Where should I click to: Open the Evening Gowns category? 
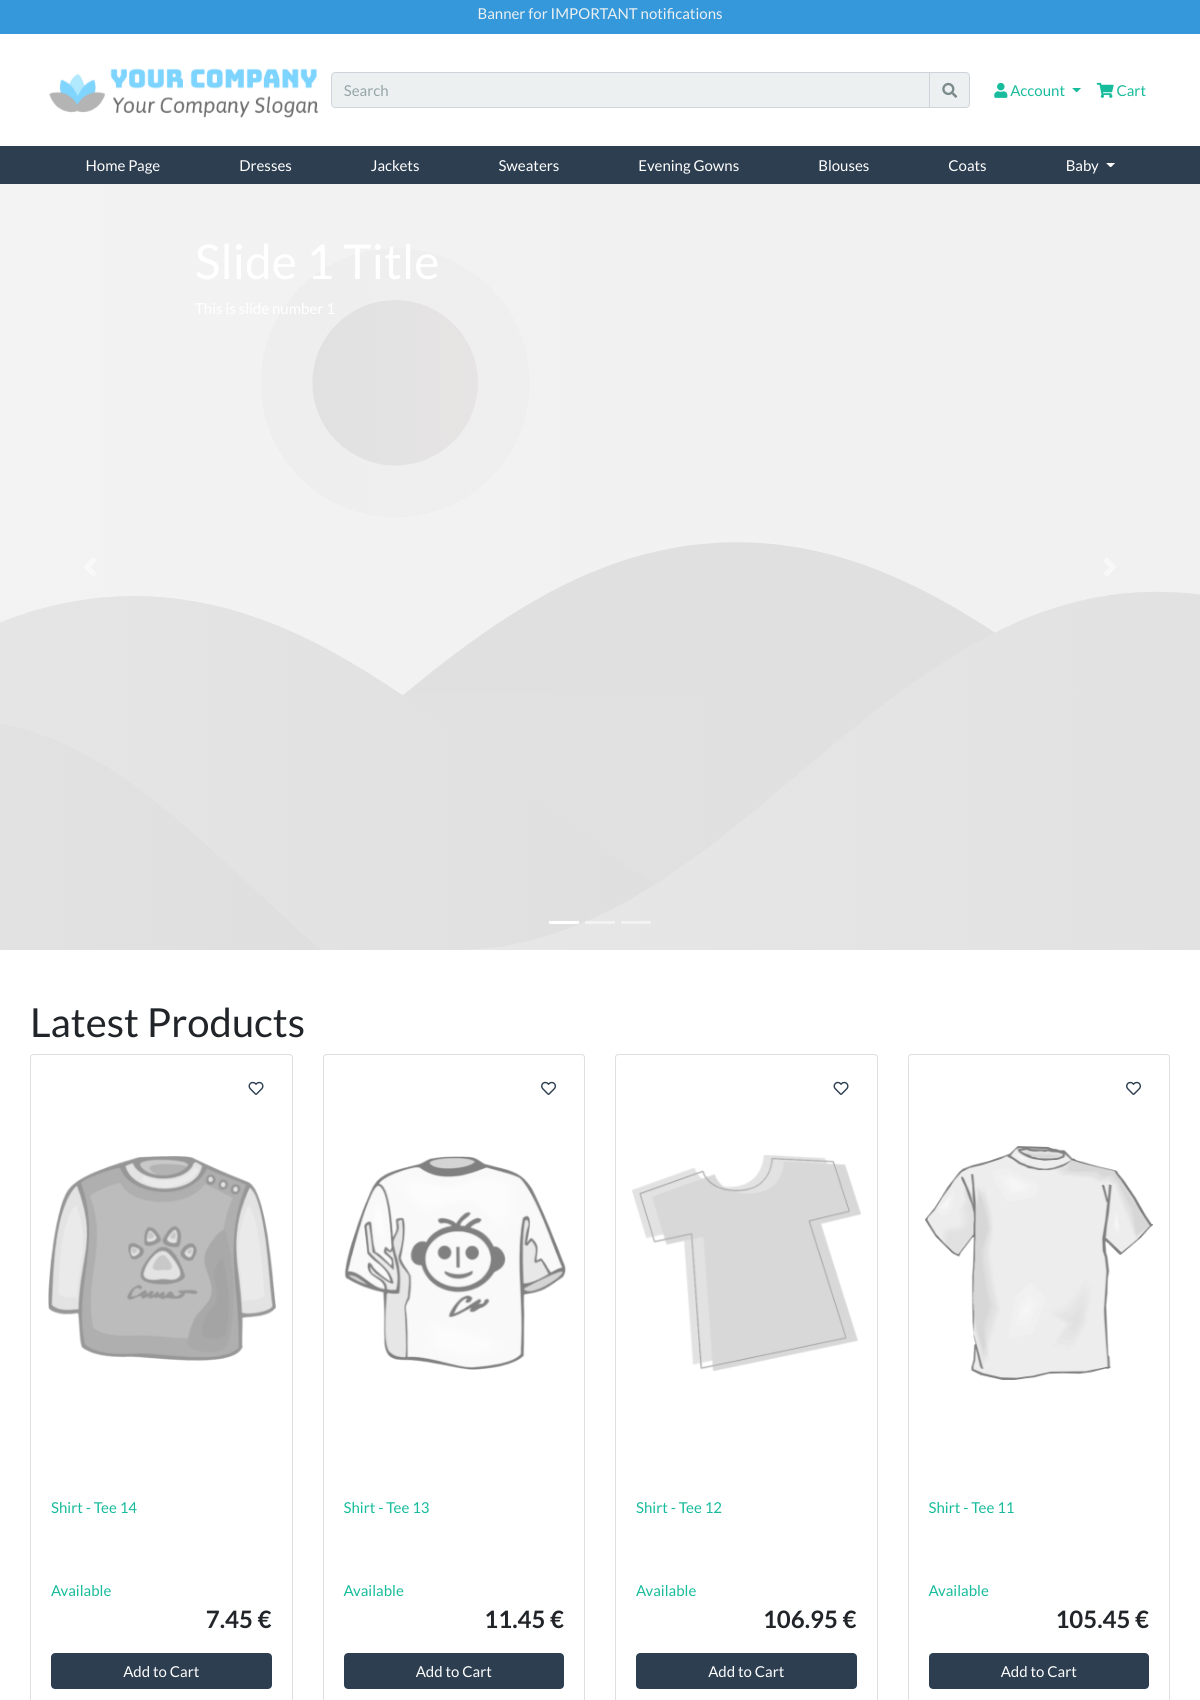pos(688,166)
